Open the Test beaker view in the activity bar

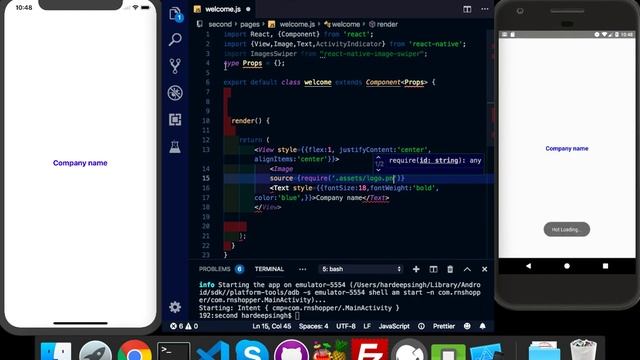[175, 147]
